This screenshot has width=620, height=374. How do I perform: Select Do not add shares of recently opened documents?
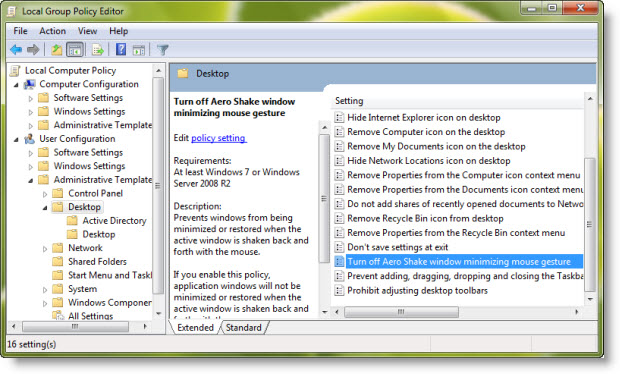465,204
